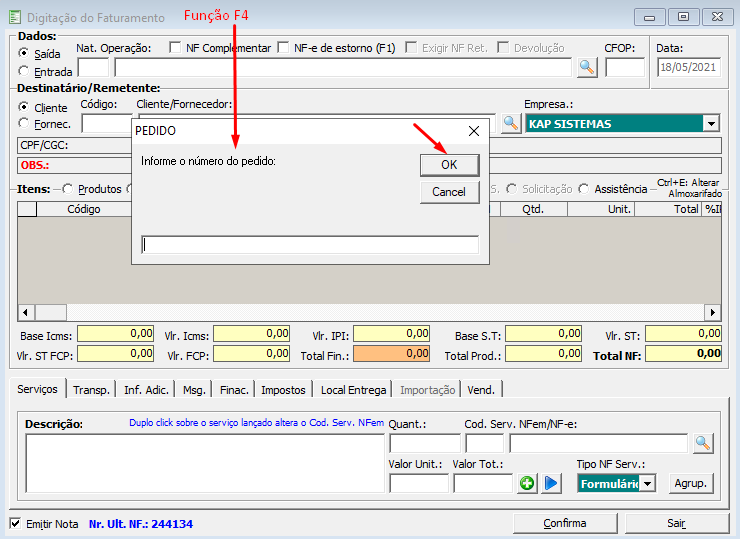
Task: Click the Base Icms value field
Action: coord(116,334)
